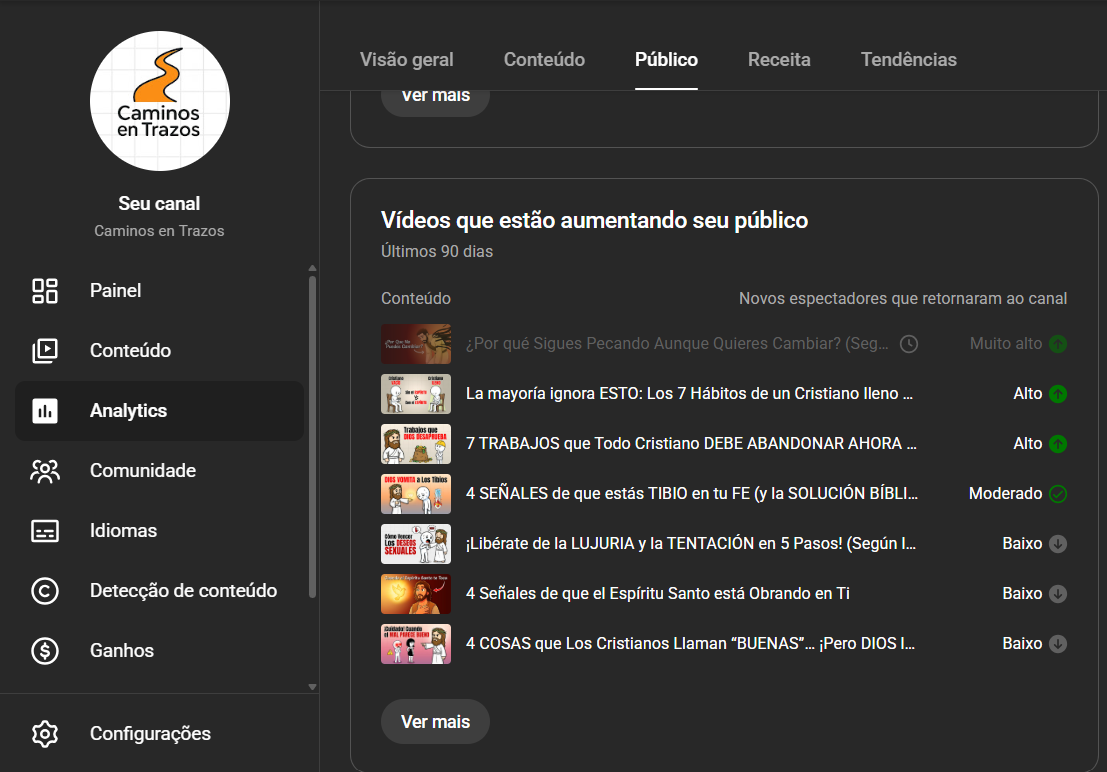
Task: Click the Moderado rating label
Action: pyautogui.click(x=1005, y=494)
